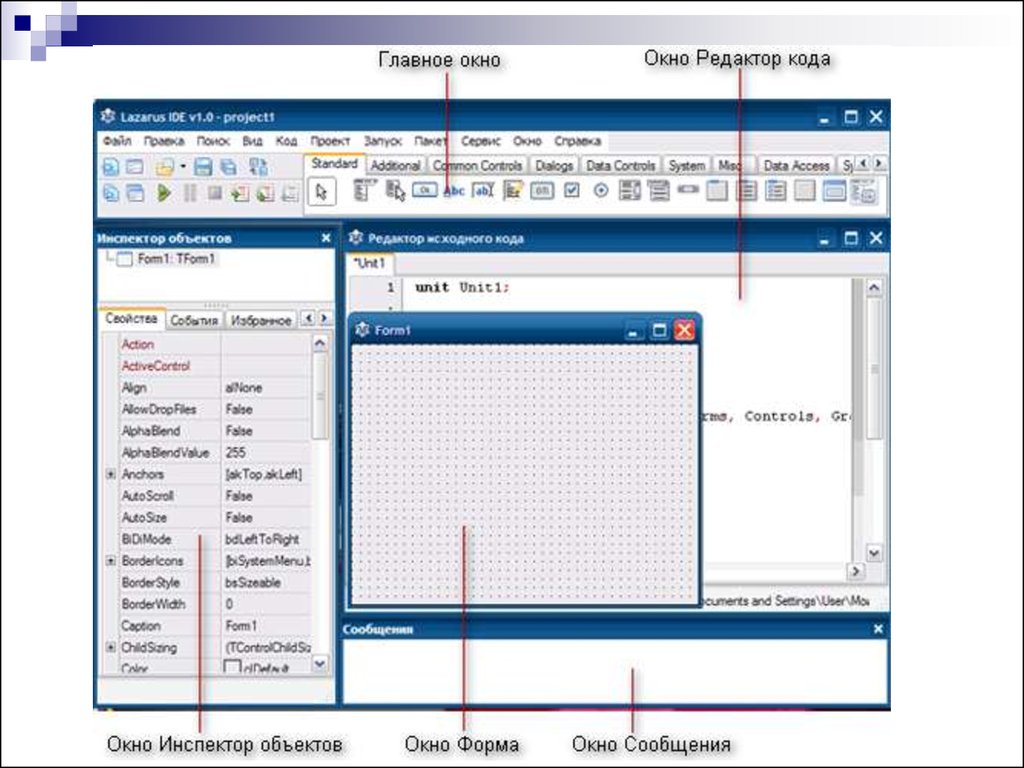Click the View Units icon
Image resolution: width=1024 pixels, height=768 pixels.
[111, 193]
